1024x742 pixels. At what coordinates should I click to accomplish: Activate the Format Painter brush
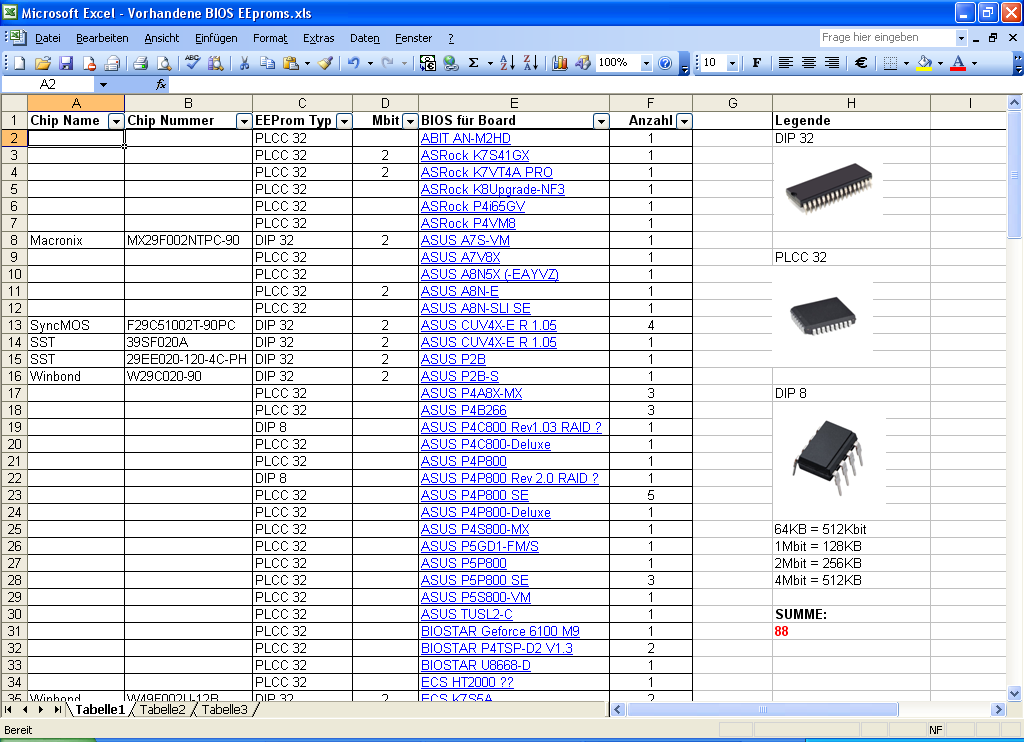pos(325,63)
